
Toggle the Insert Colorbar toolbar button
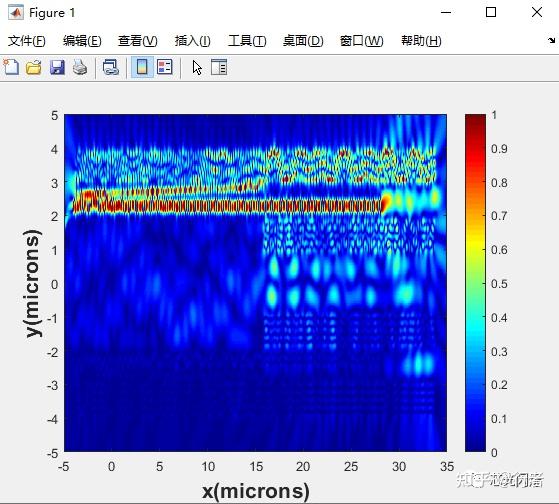point(142,67)
